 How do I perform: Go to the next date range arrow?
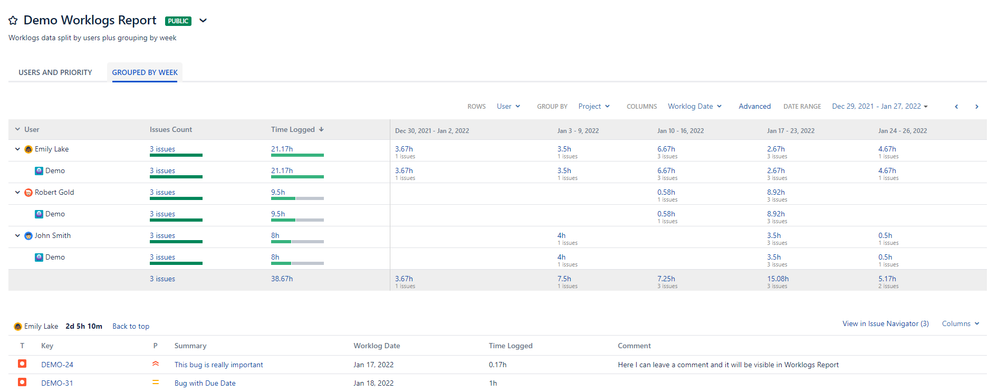tap(976, 107)
